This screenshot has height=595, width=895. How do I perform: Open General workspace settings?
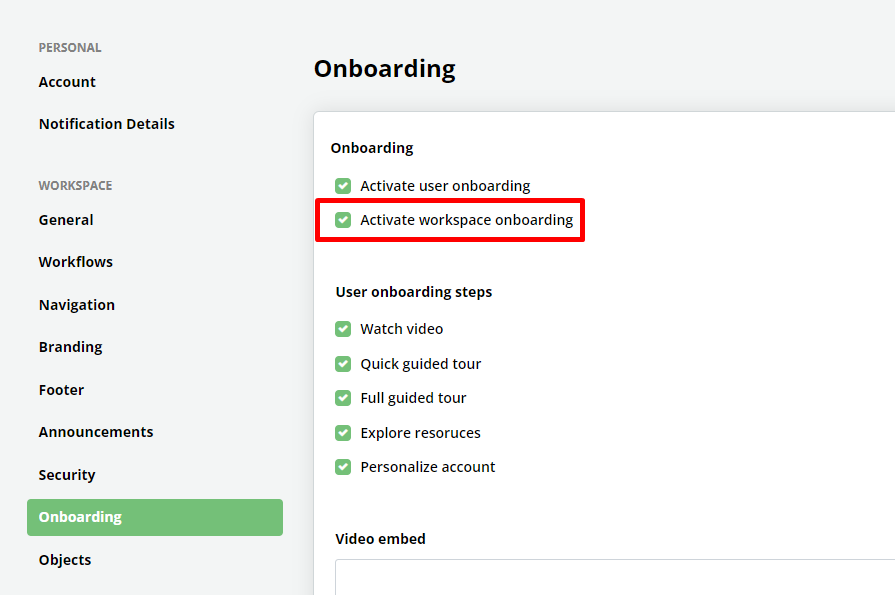(66, 220)
